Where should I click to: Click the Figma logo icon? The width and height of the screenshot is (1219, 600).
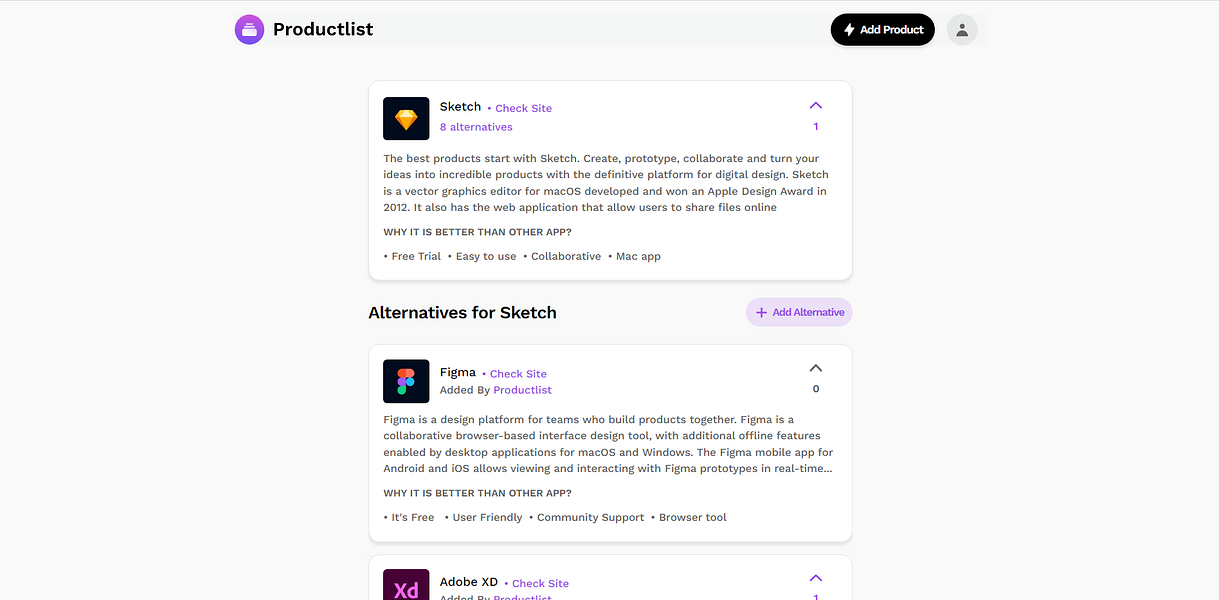[405, 381]
